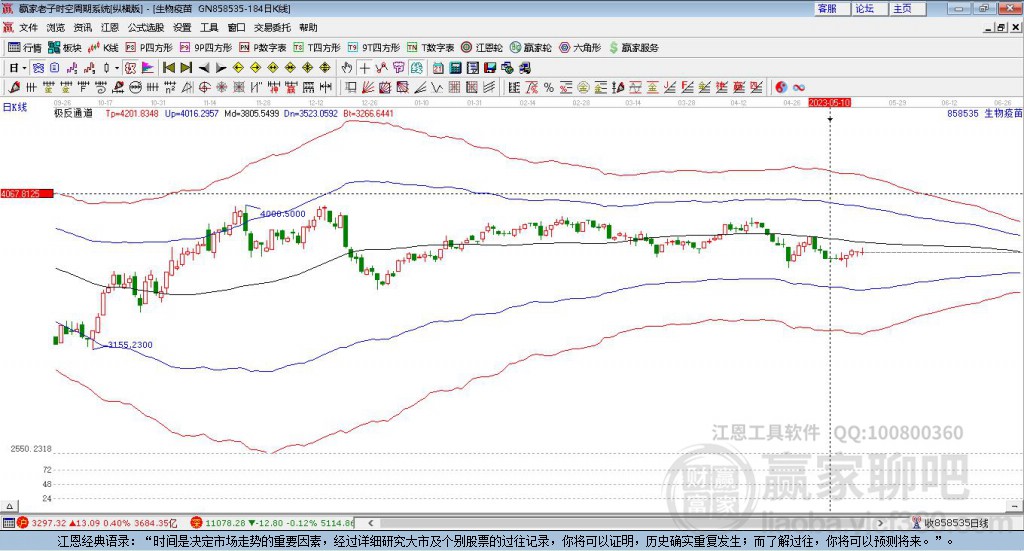1024x551 pixels.
Task: Open the calculator icon
Action: (455, 68)
